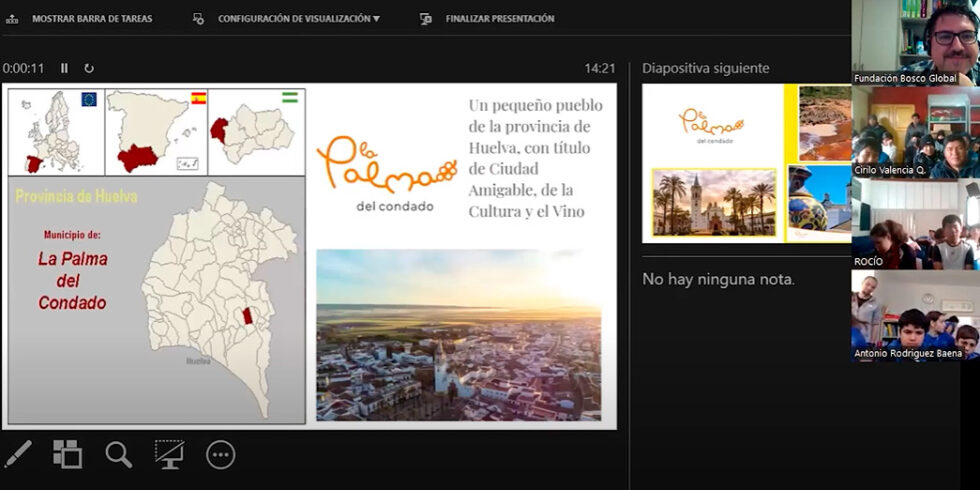Open more slideshow options ellipsis button
The height and width of the screenshot is (490, 980).
coord(220,455)
